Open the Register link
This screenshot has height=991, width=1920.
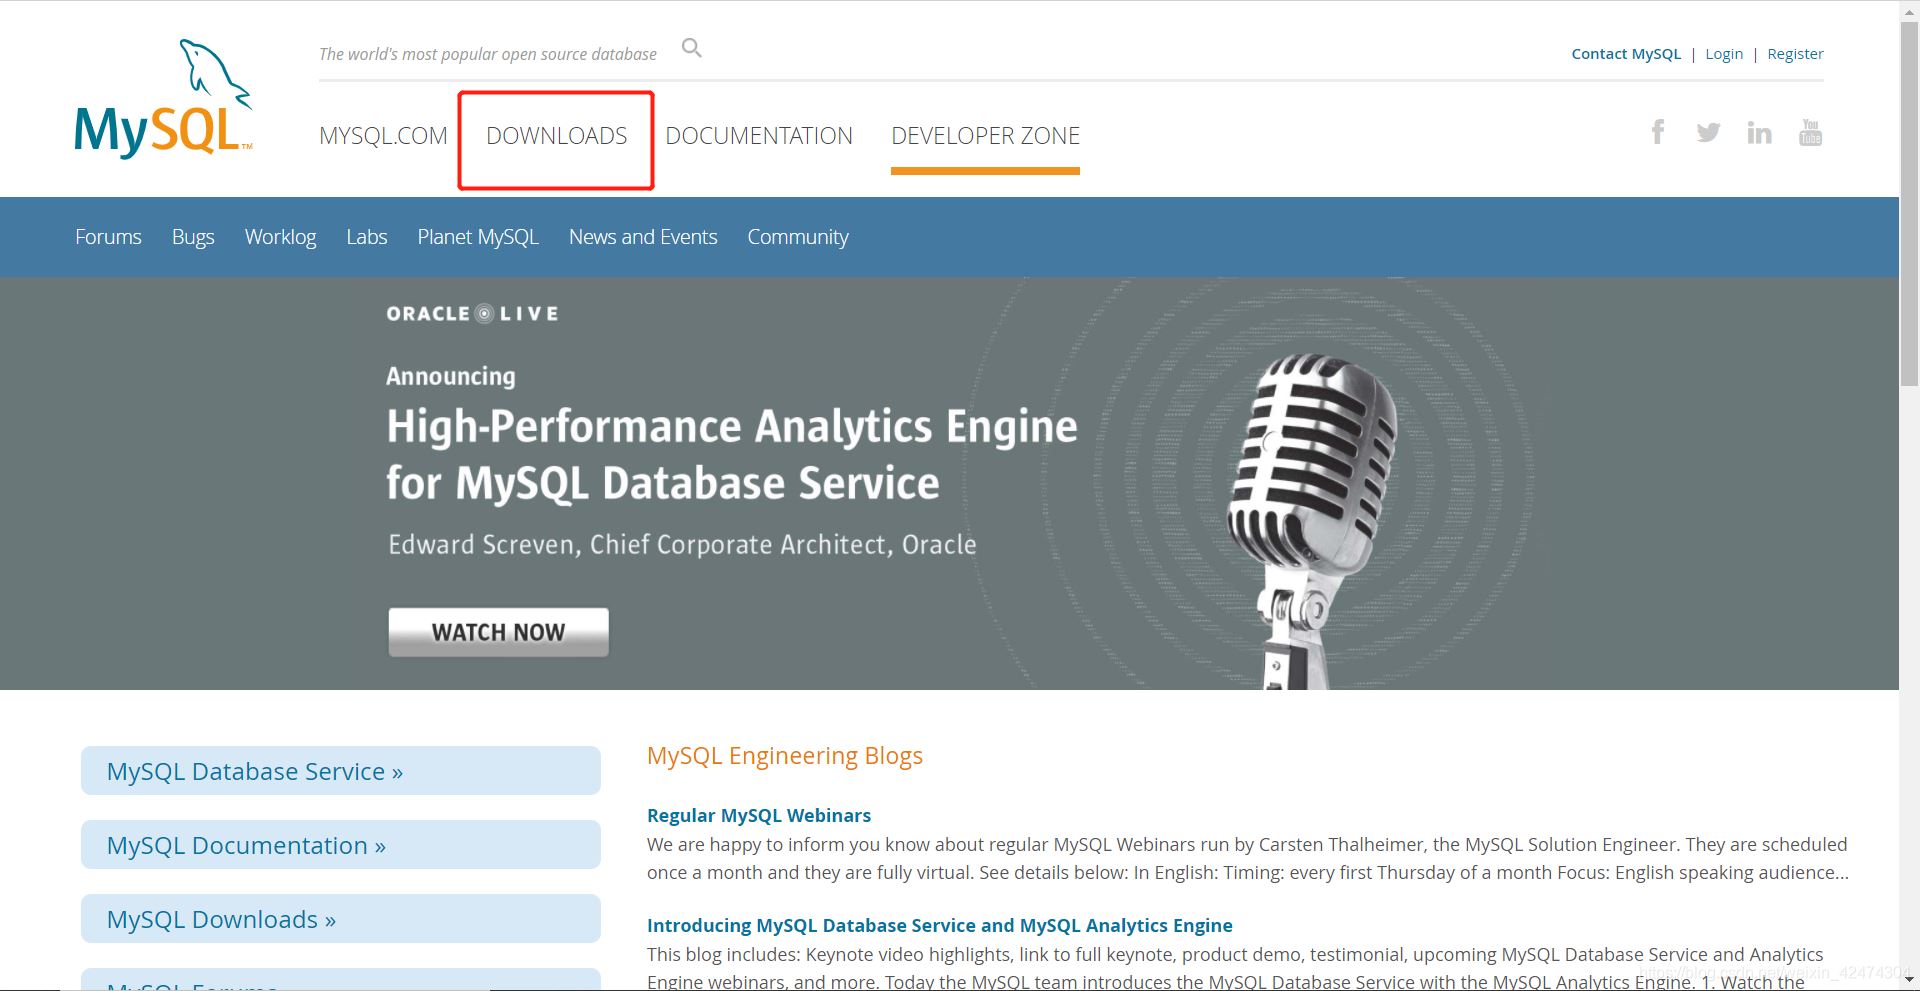(1795, 53)
